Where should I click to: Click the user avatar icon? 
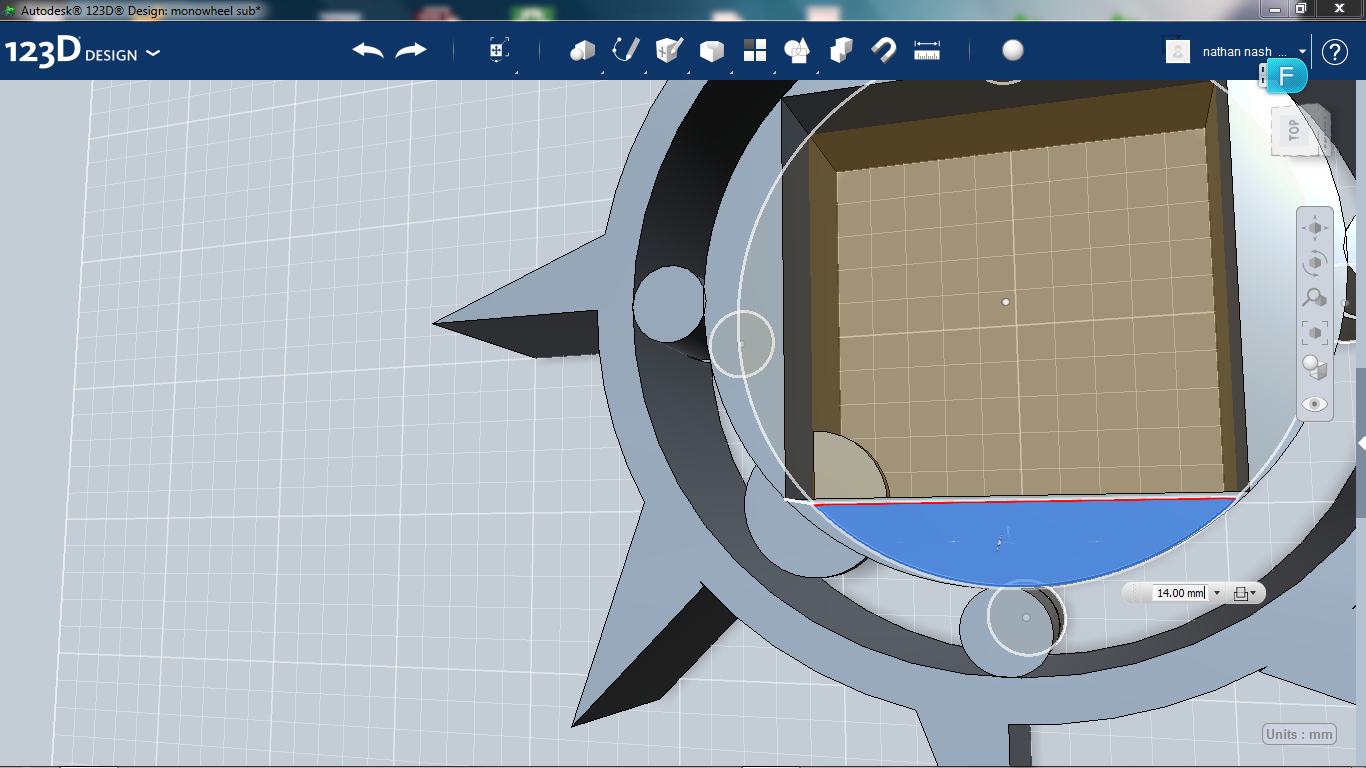coord(1178,51)
